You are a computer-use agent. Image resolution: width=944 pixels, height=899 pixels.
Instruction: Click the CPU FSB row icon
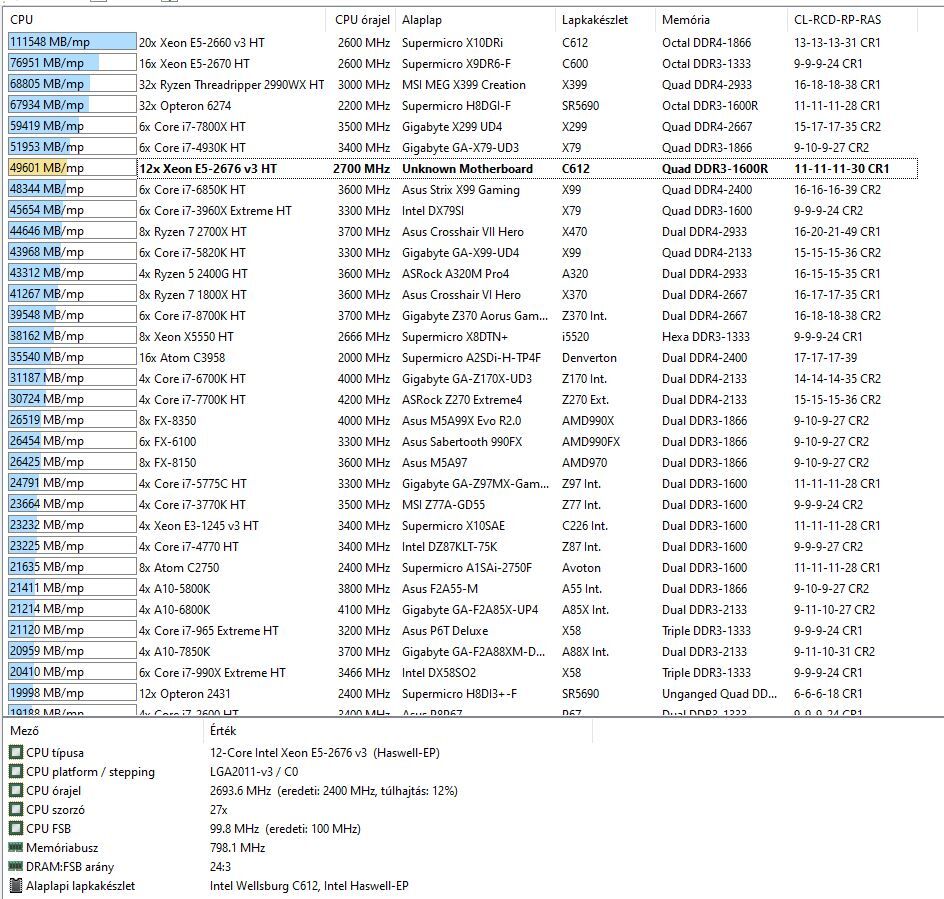pyautogui.click(x=16, y=829)
